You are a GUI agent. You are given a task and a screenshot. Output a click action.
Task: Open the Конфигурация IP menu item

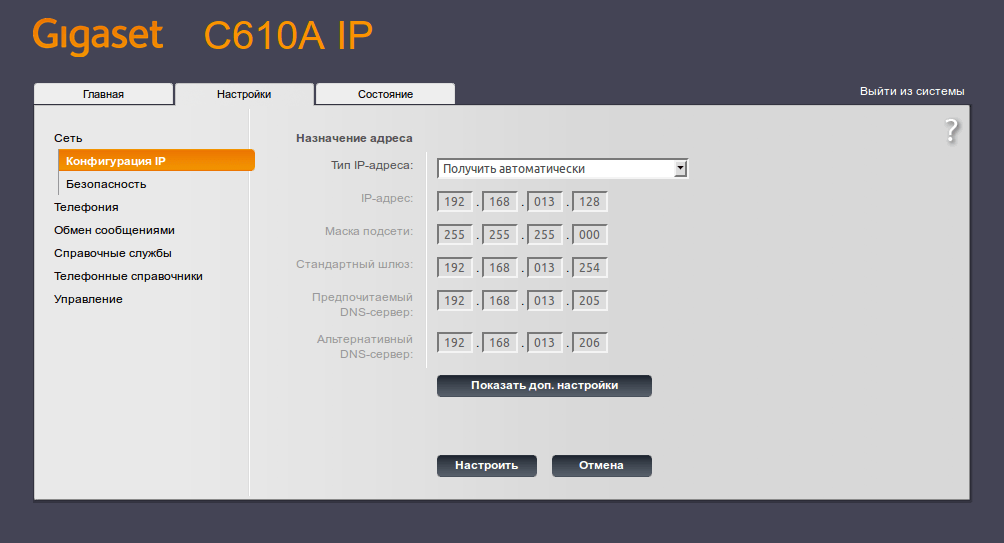coord(156,161)
